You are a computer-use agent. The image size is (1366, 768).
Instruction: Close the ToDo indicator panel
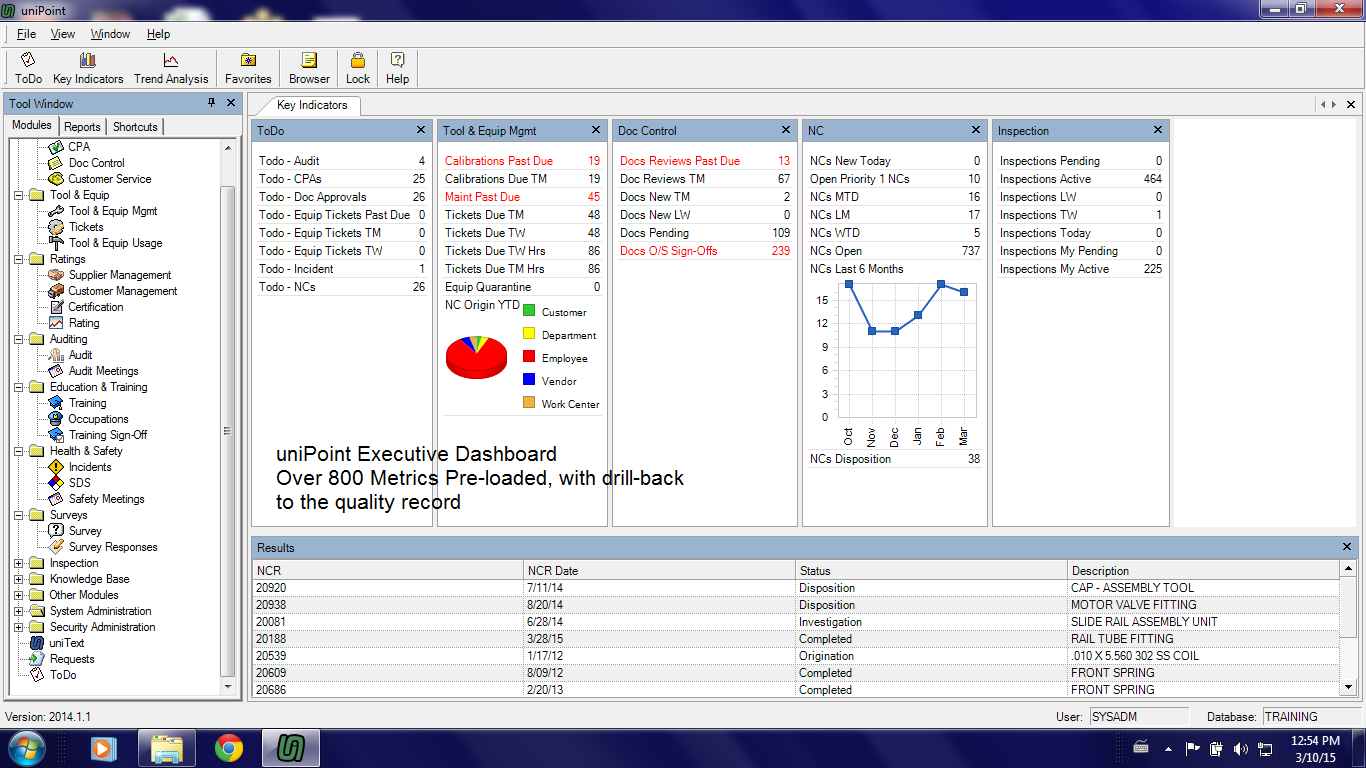421,130
